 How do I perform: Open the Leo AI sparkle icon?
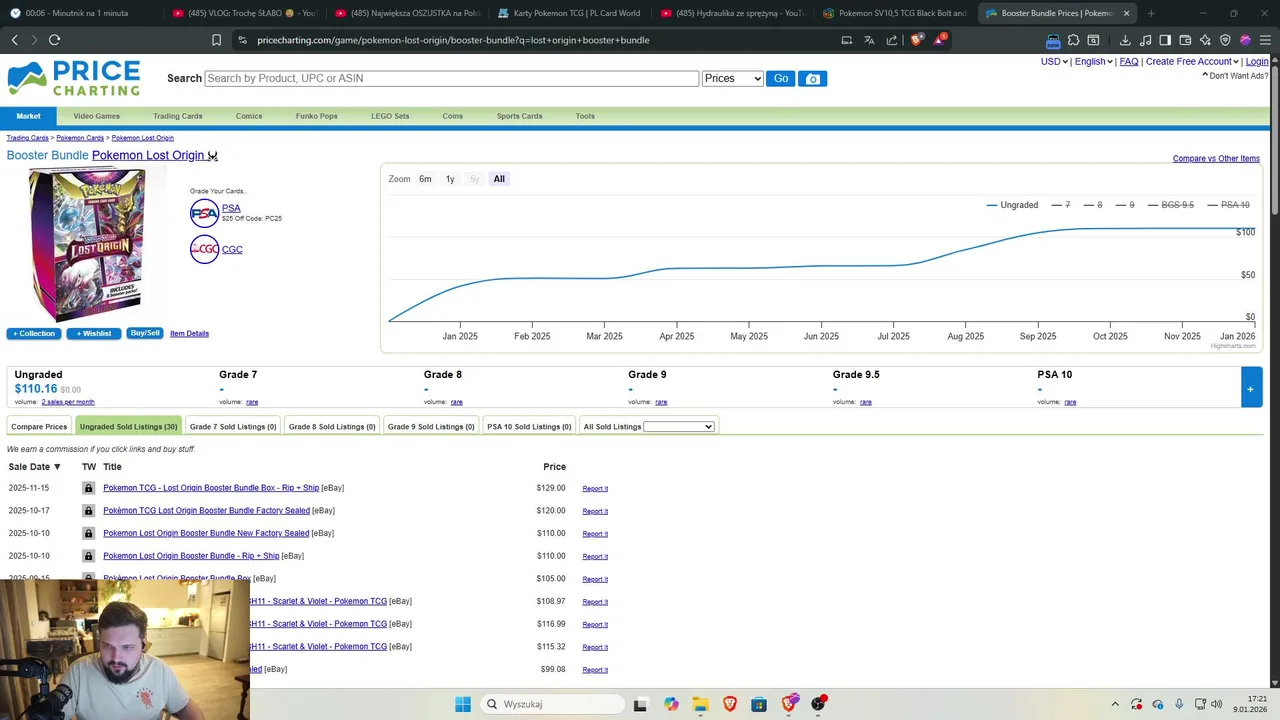1205,40
